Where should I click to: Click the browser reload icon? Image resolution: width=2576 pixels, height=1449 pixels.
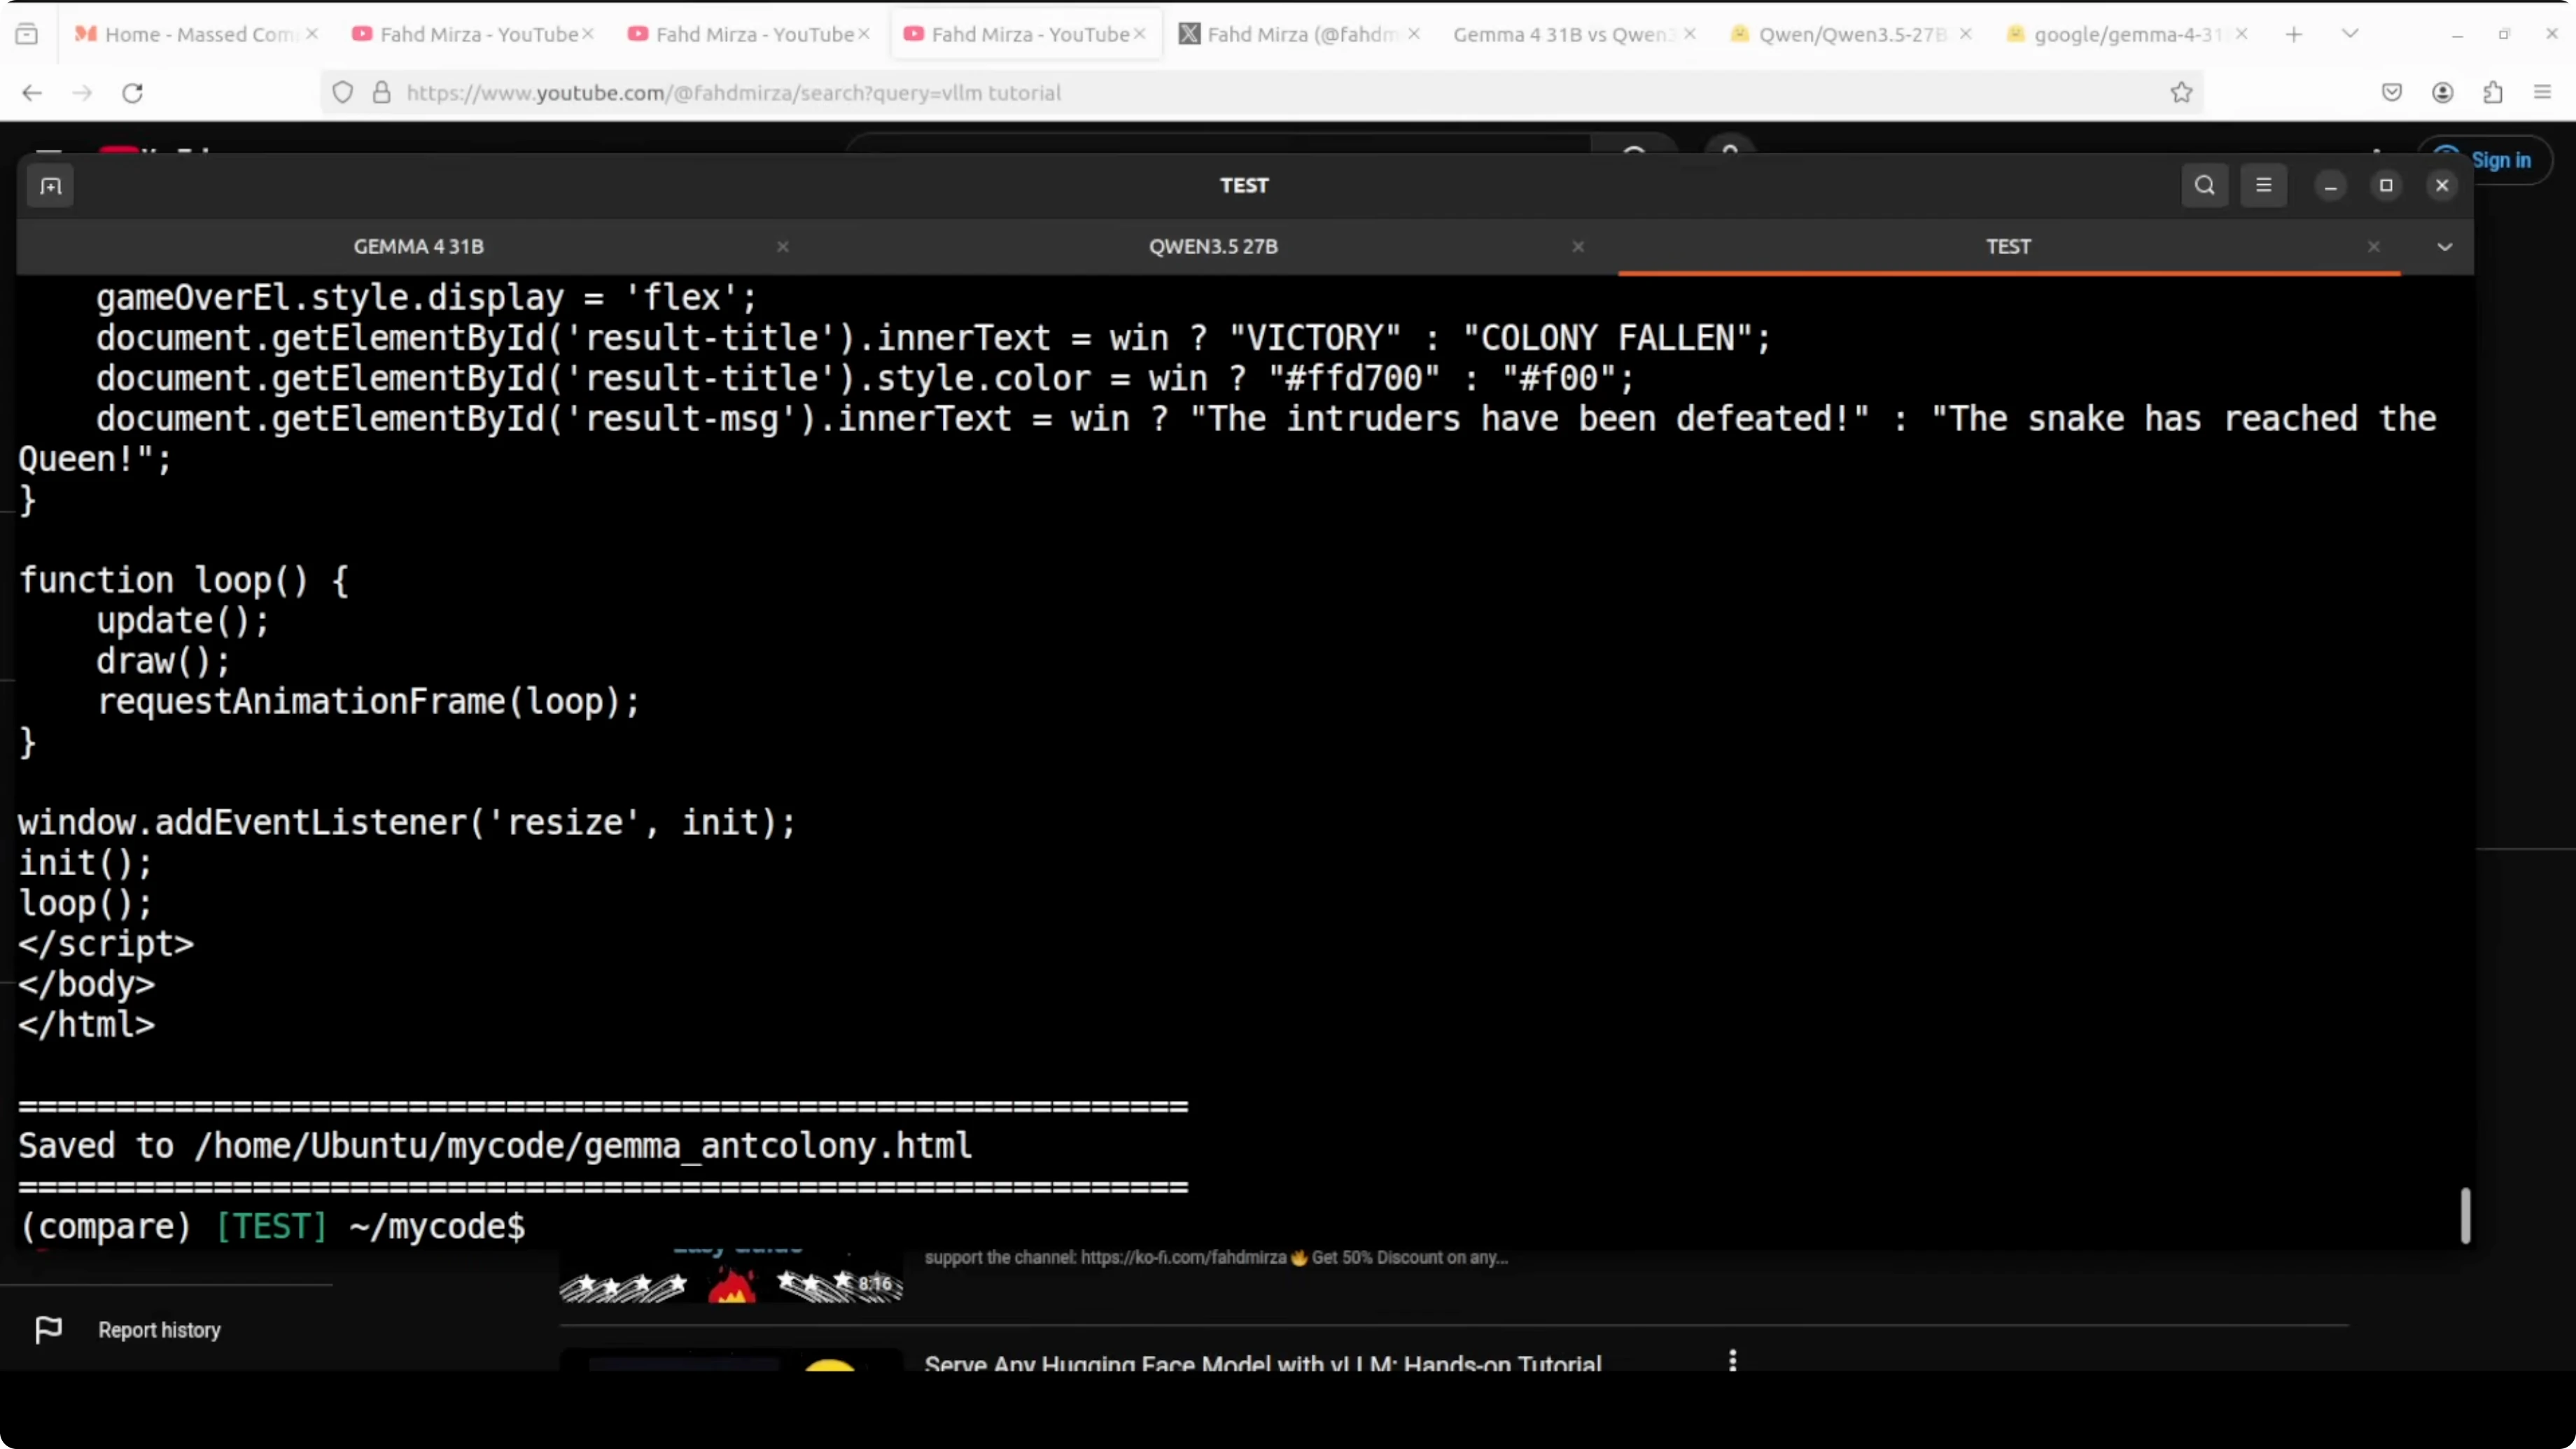pos(132,93)
